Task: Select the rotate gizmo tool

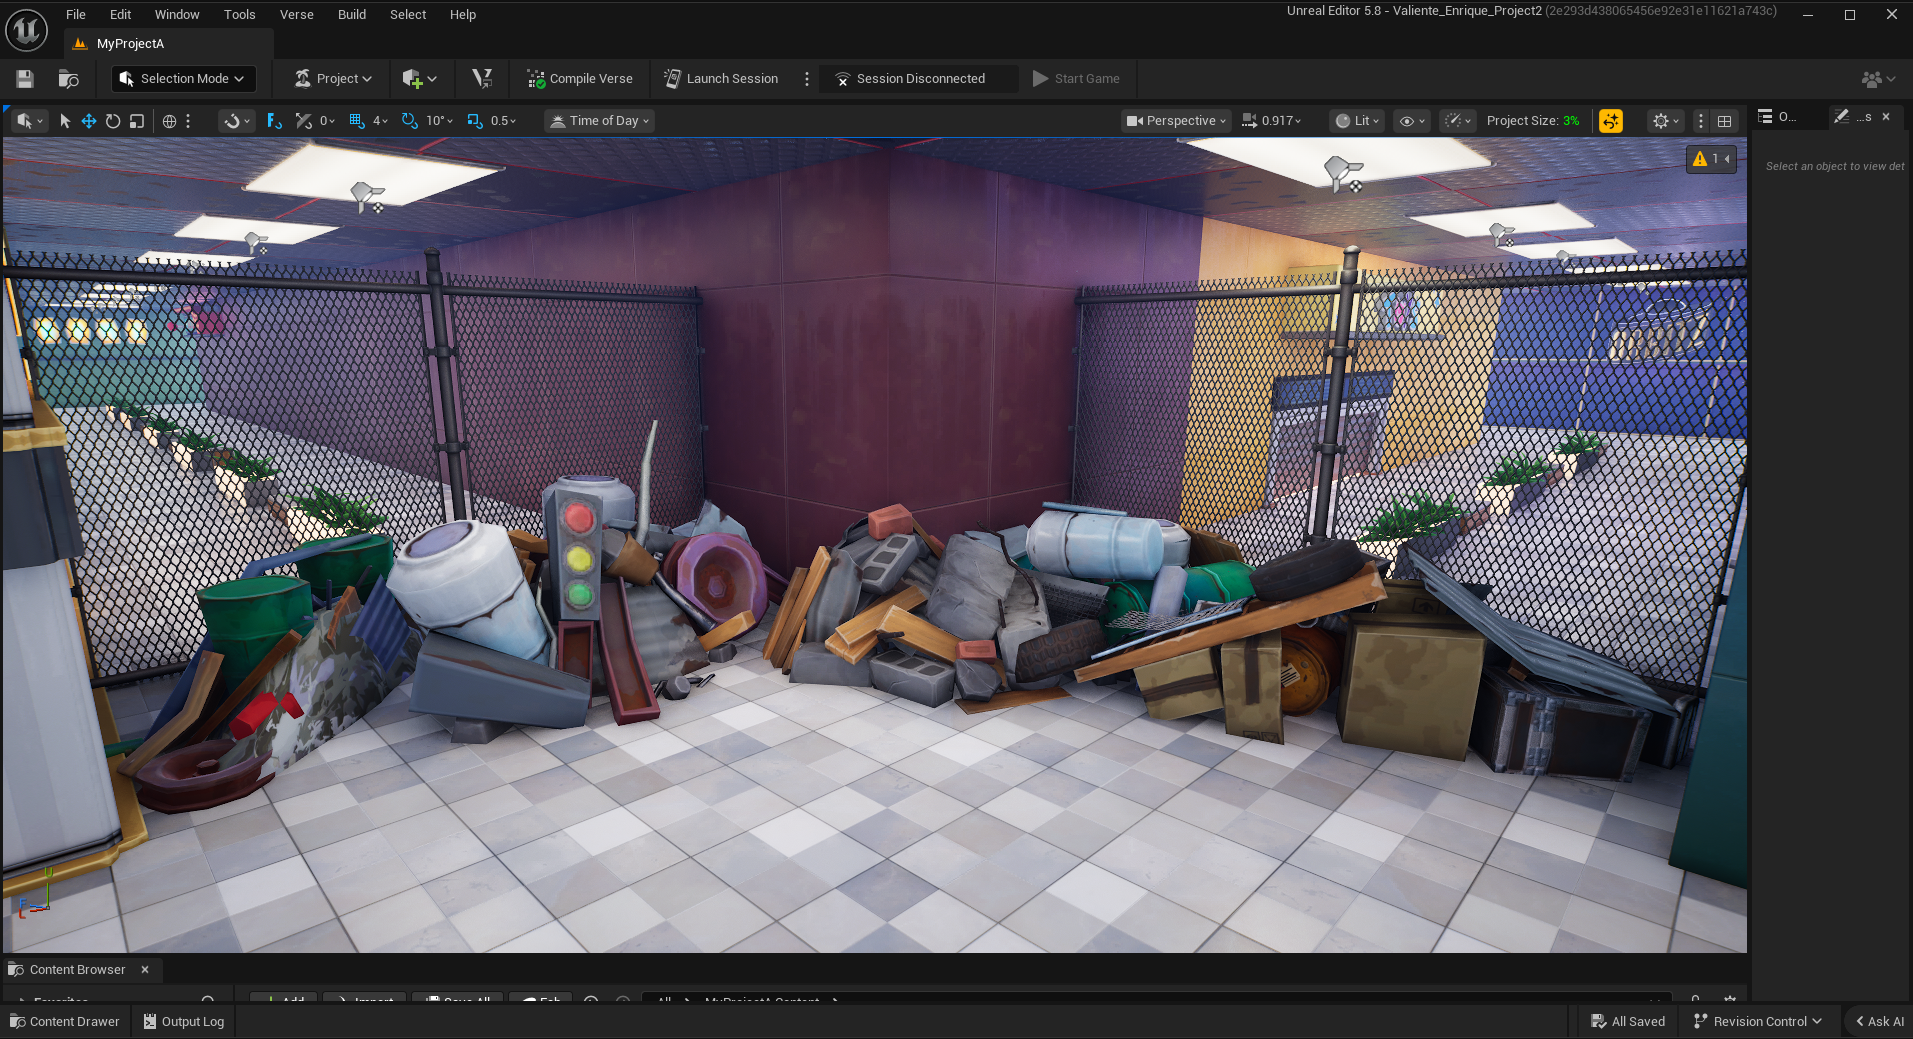Action: tap(113, 121)
